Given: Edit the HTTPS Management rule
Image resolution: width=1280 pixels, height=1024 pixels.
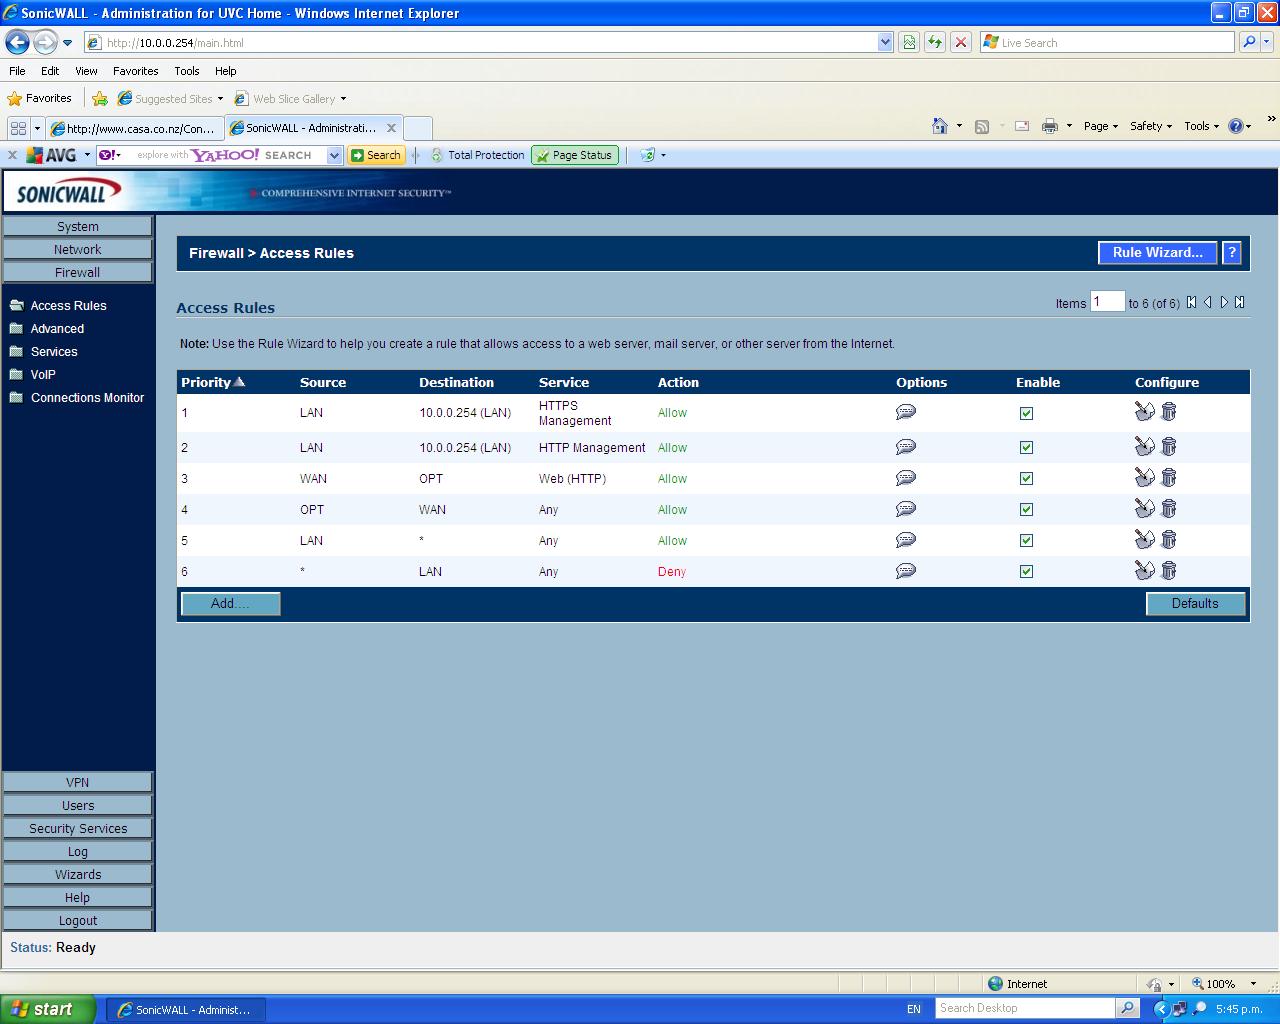Looking at the screenshot, I should 1145,411.
